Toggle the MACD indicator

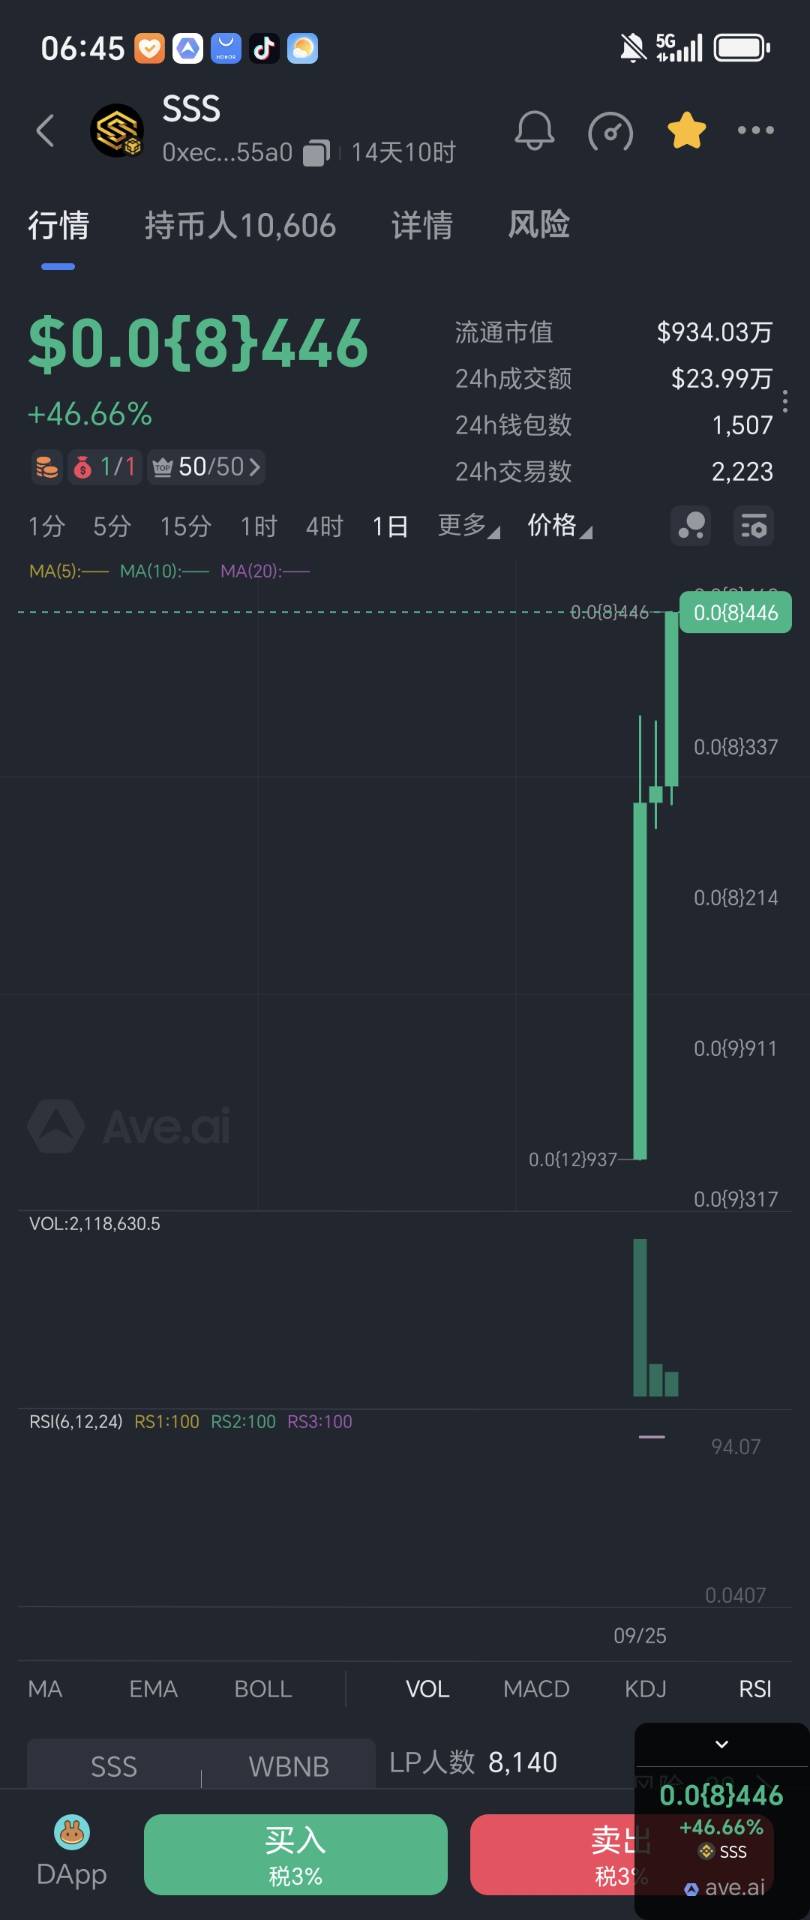[536, 1689]
